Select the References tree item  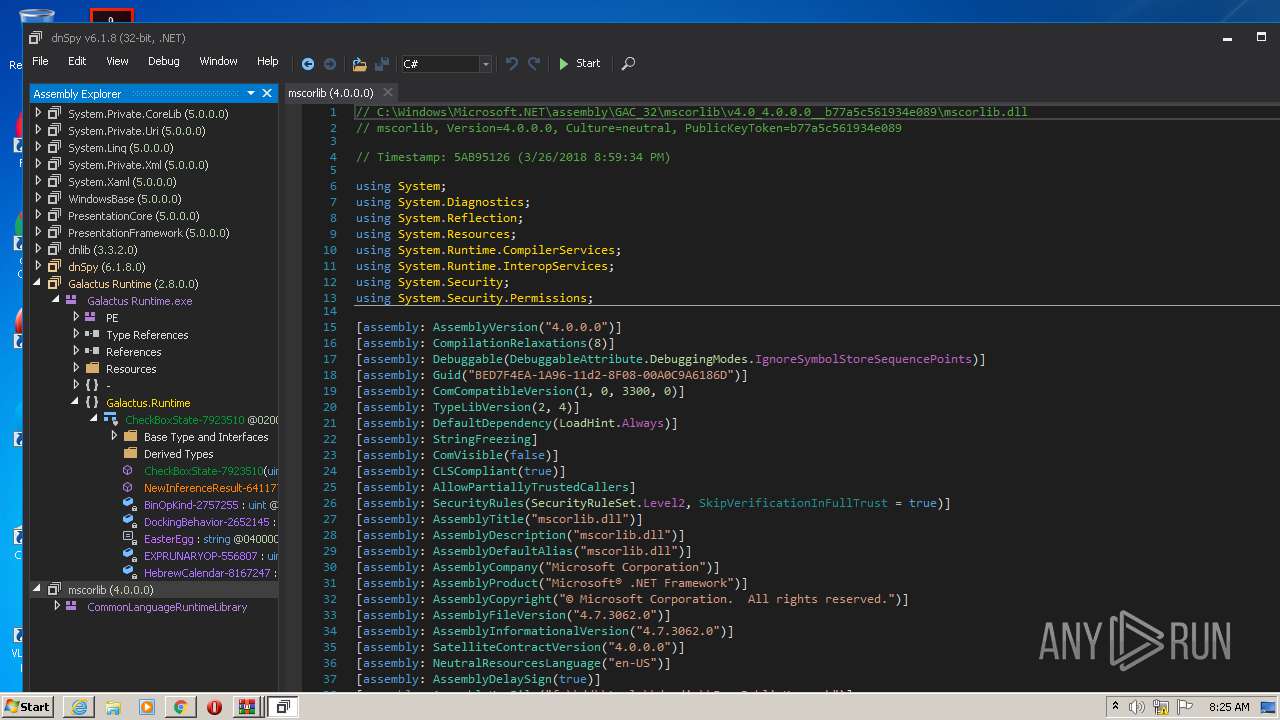(133, 351)
